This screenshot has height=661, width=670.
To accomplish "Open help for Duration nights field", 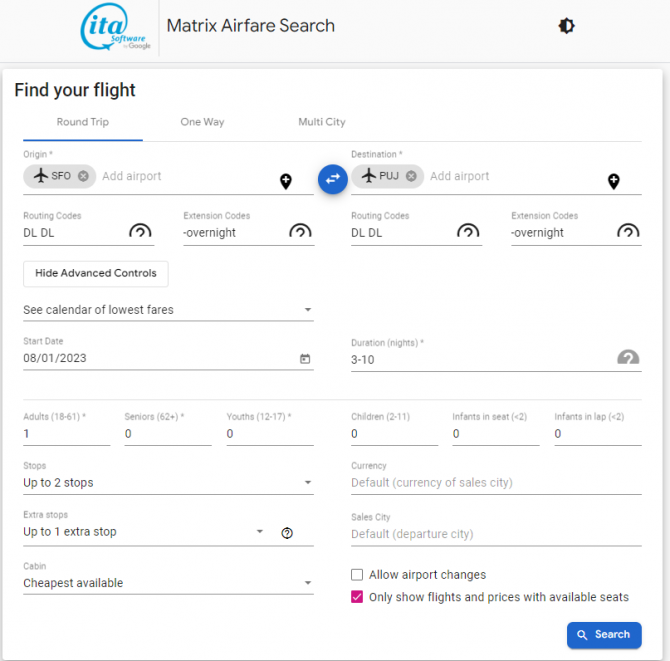I will (627, 358).
